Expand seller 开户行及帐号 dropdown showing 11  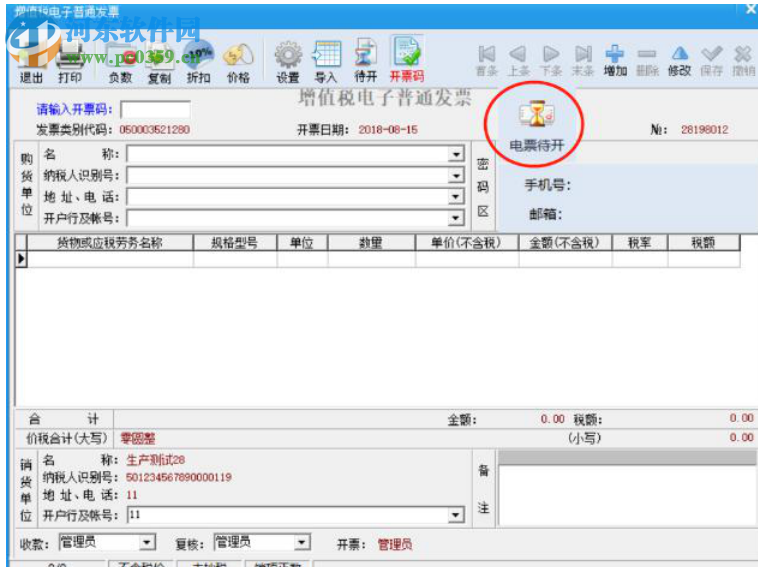click(x=455, y=515)
